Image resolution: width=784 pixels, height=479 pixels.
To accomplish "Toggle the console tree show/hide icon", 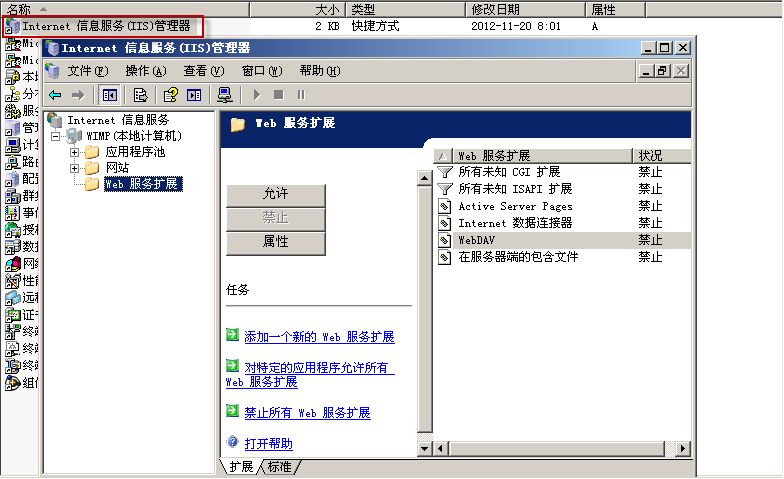I will pos(110,95).
